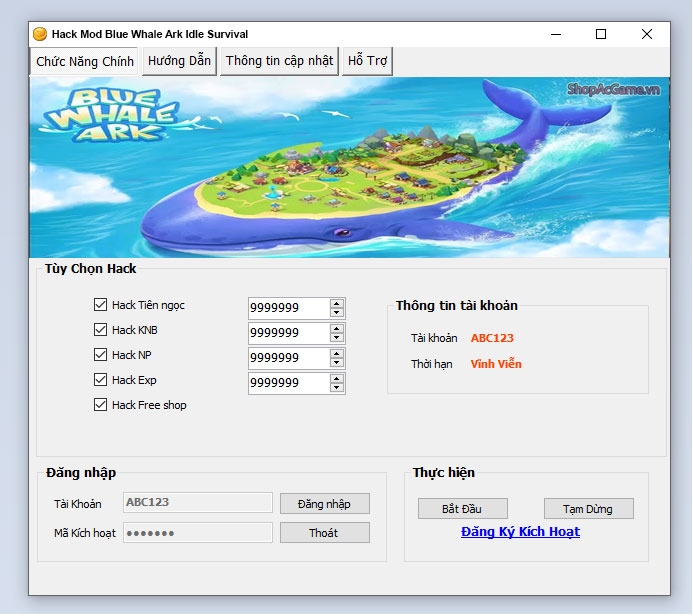This screenshot has height=616, width=693.
Task: Maximize the Hack Mod window
Action: click(x=601, y=34)
